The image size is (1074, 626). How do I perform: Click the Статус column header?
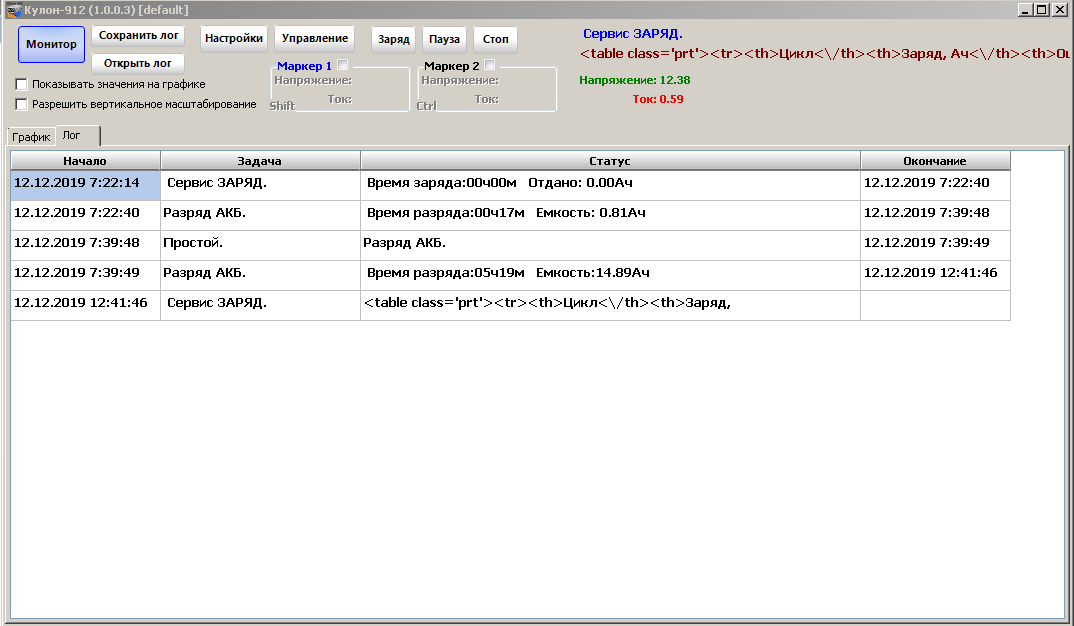(610, 161)
